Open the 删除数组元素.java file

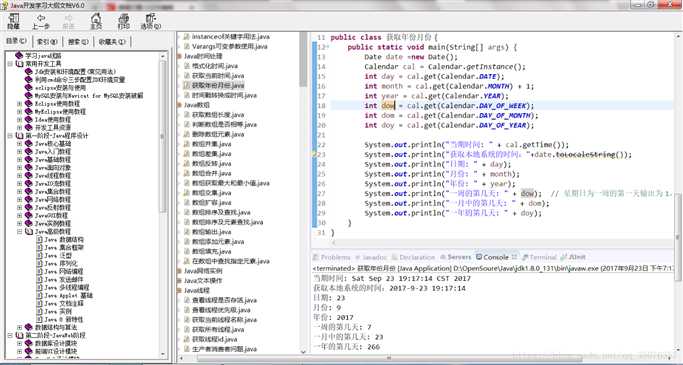[218, 134]
